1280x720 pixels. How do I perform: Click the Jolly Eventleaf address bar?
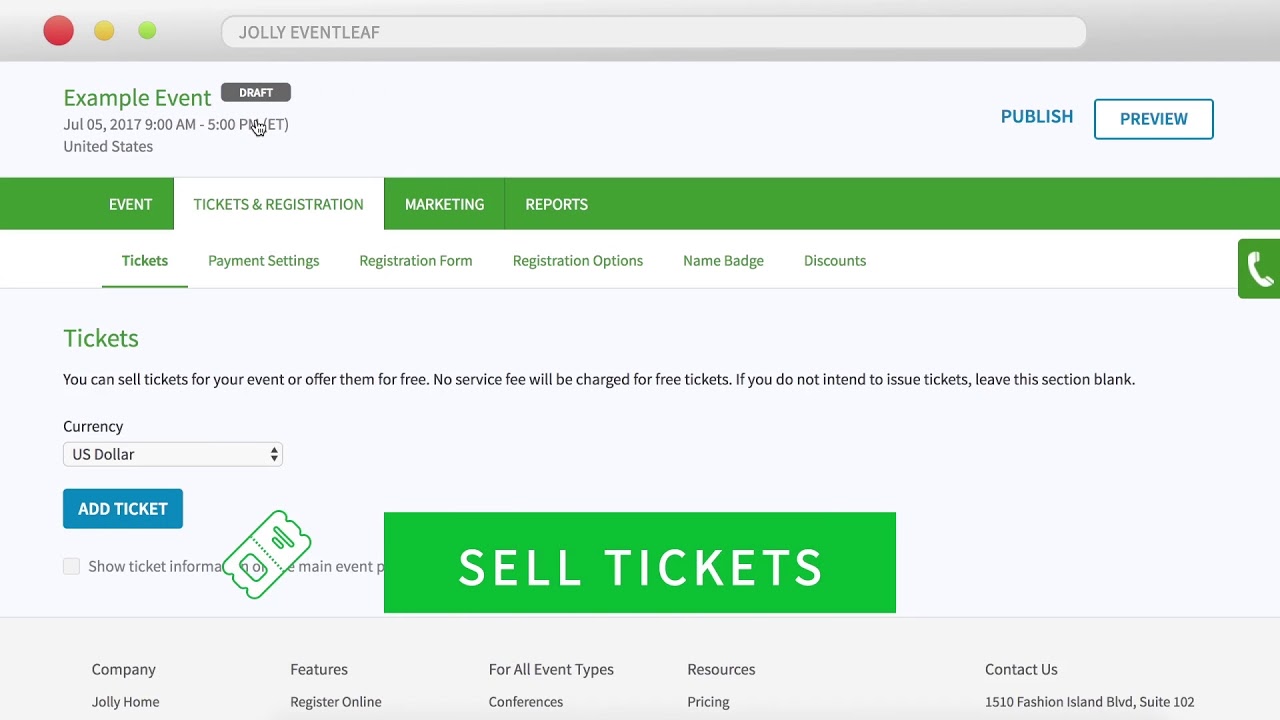coord(653,32)
